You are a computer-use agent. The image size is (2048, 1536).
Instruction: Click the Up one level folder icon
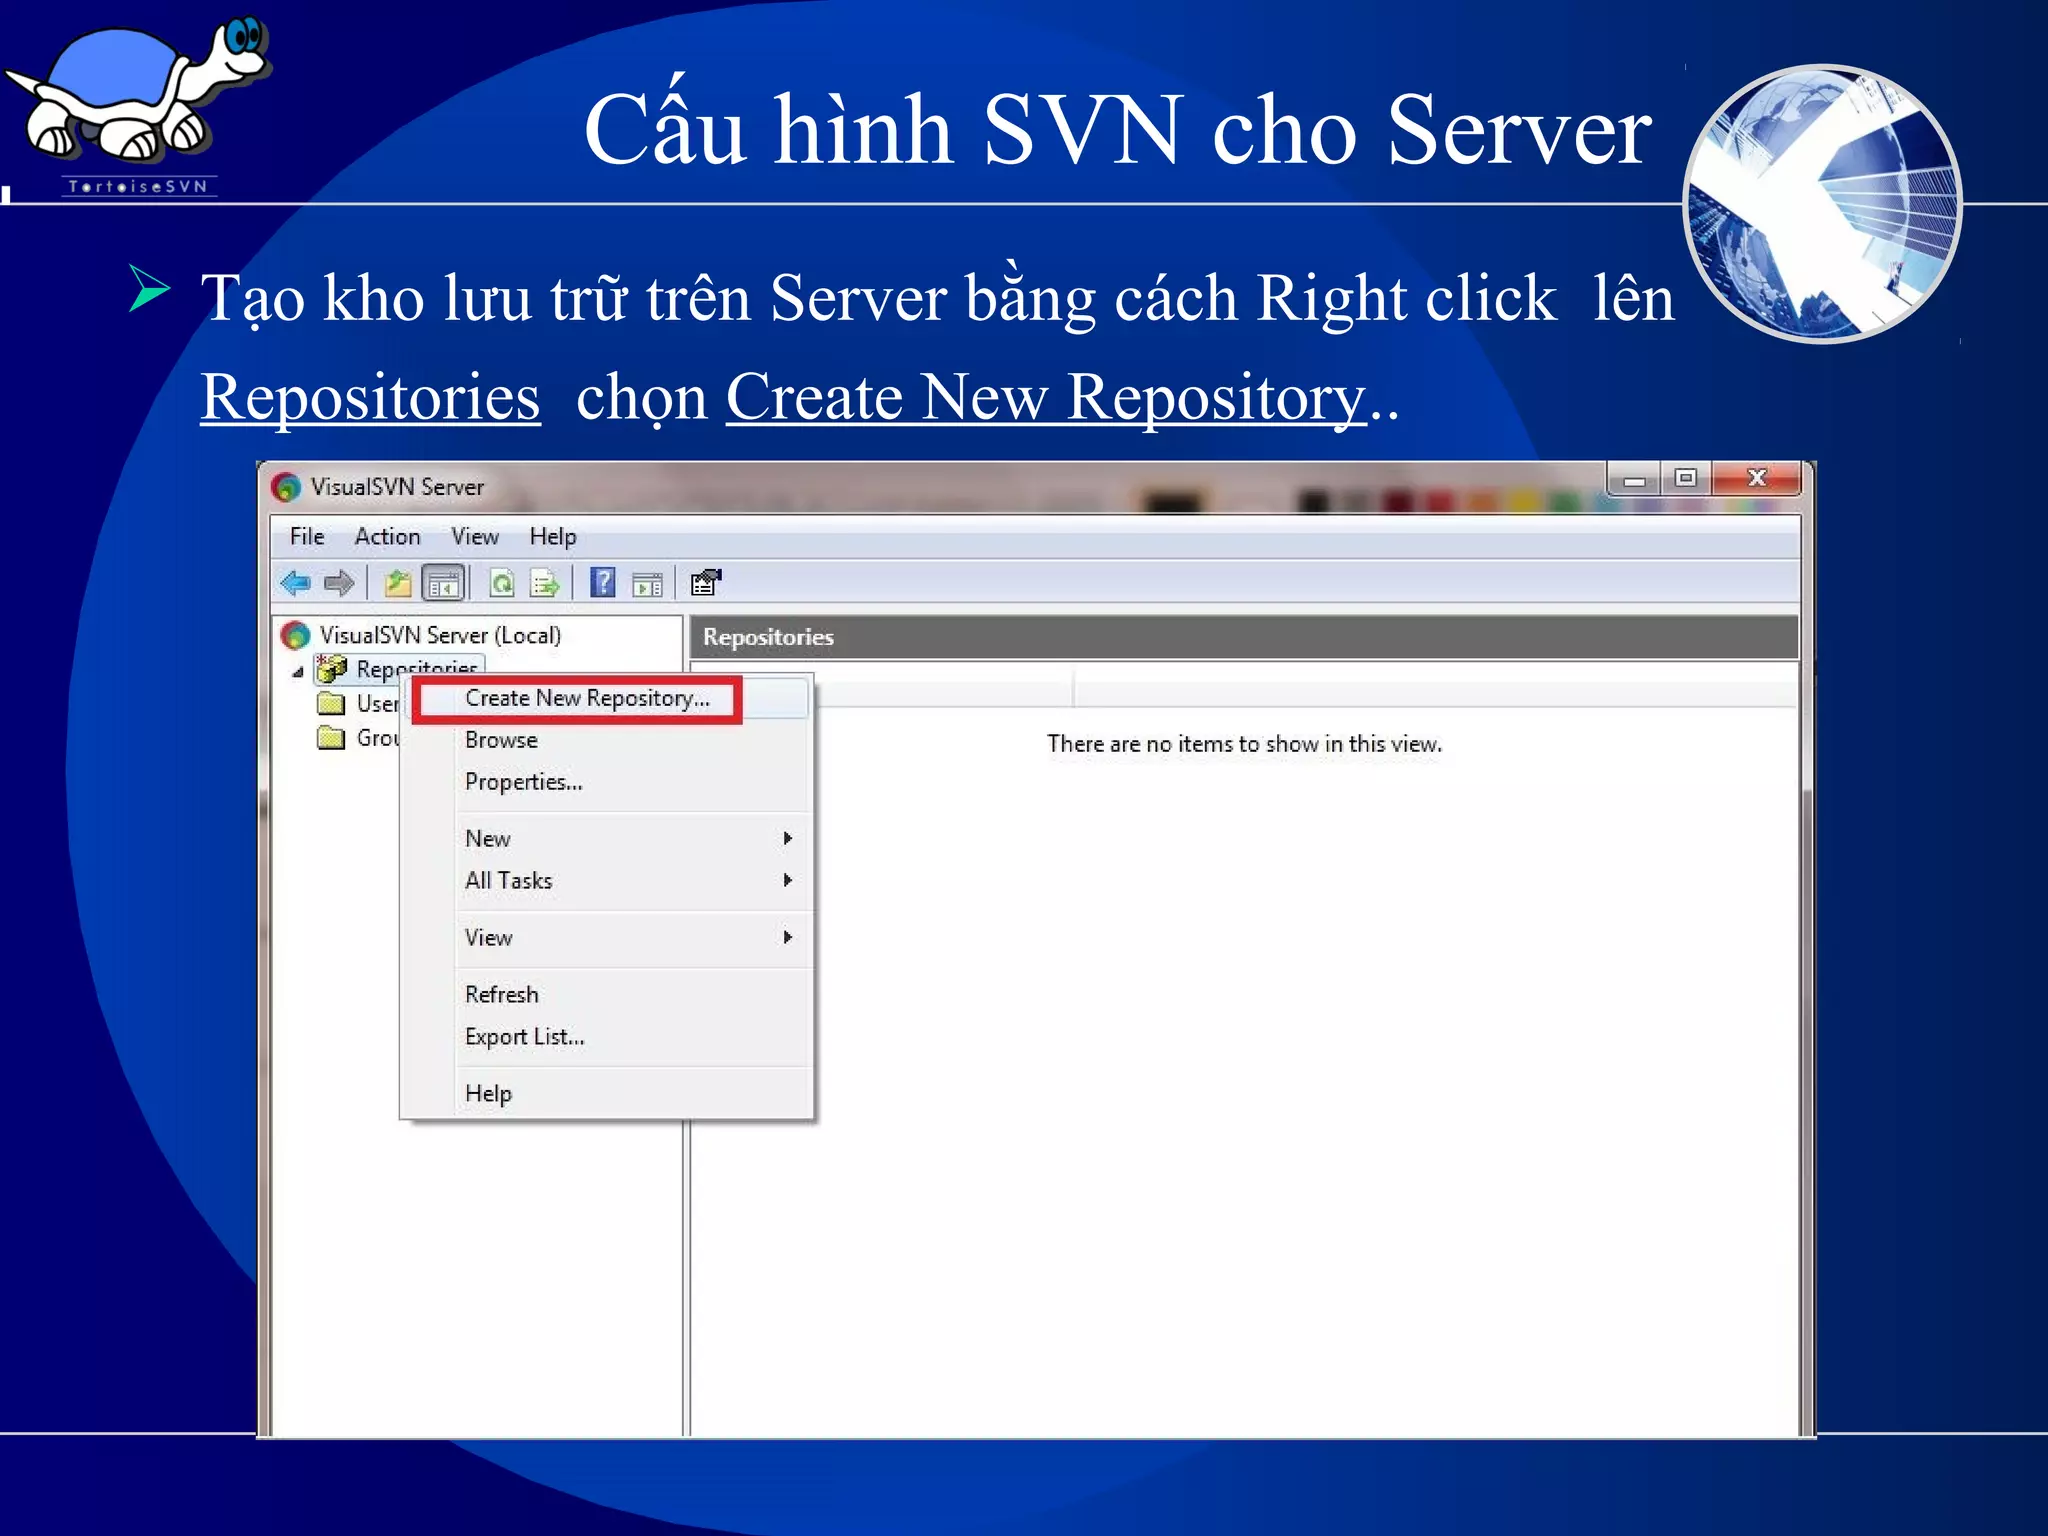(398, 583)
